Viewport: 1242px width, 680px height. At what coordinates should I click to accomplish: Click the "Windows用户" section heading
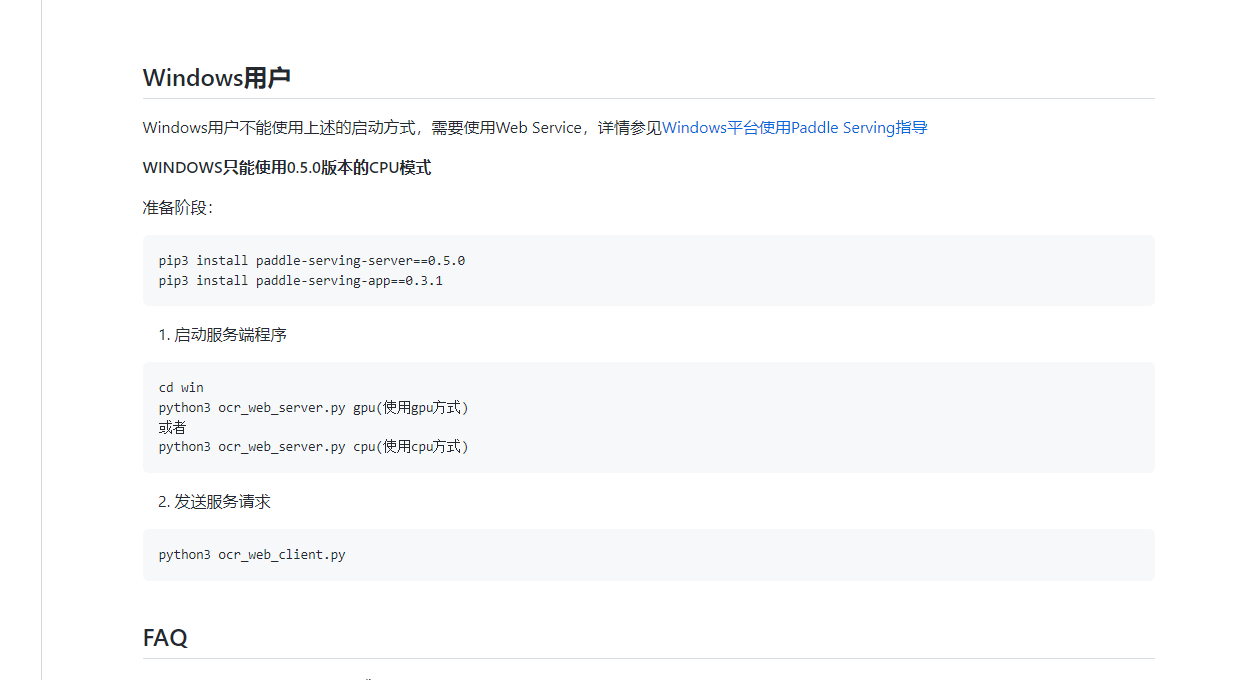(216, 77)
